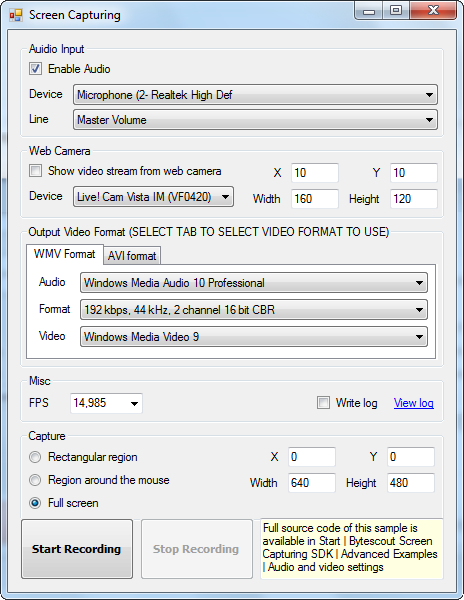
Task: Expand the Windows Media Video 9 dropdown
Action: (x=254, y=337)
